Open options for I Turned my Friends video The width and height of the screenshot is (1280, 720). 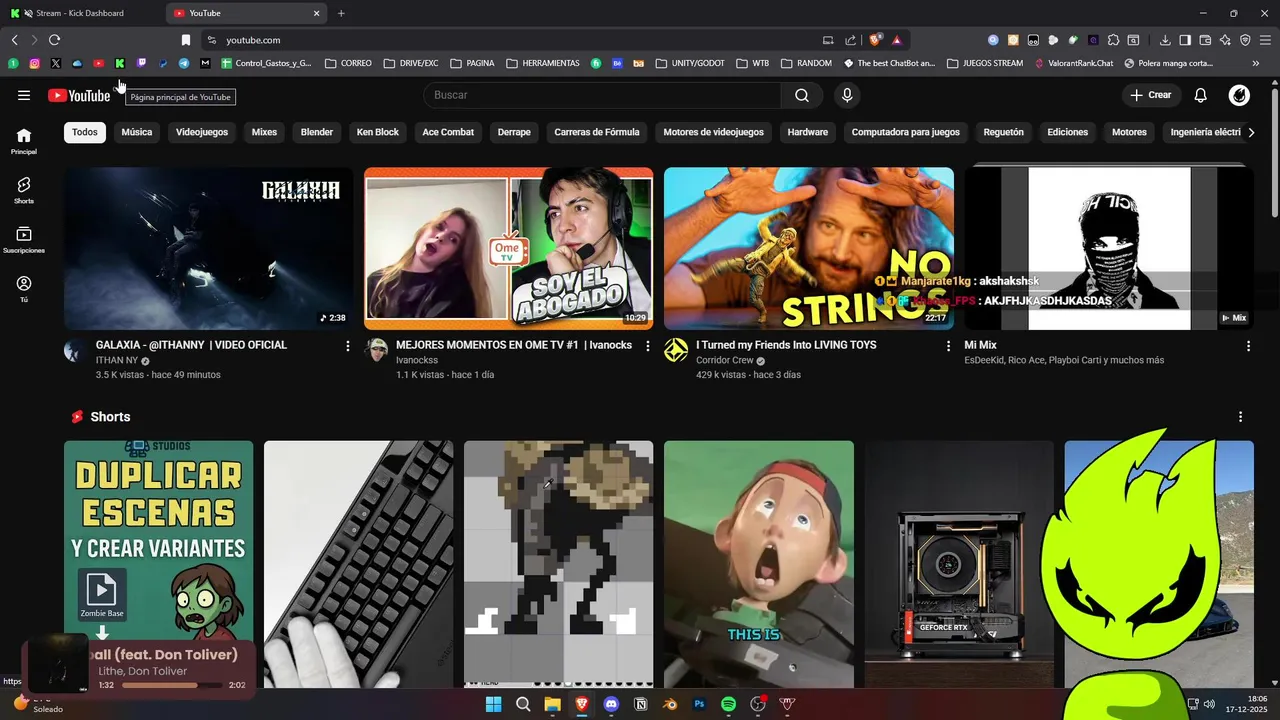[x=948, y=346]
